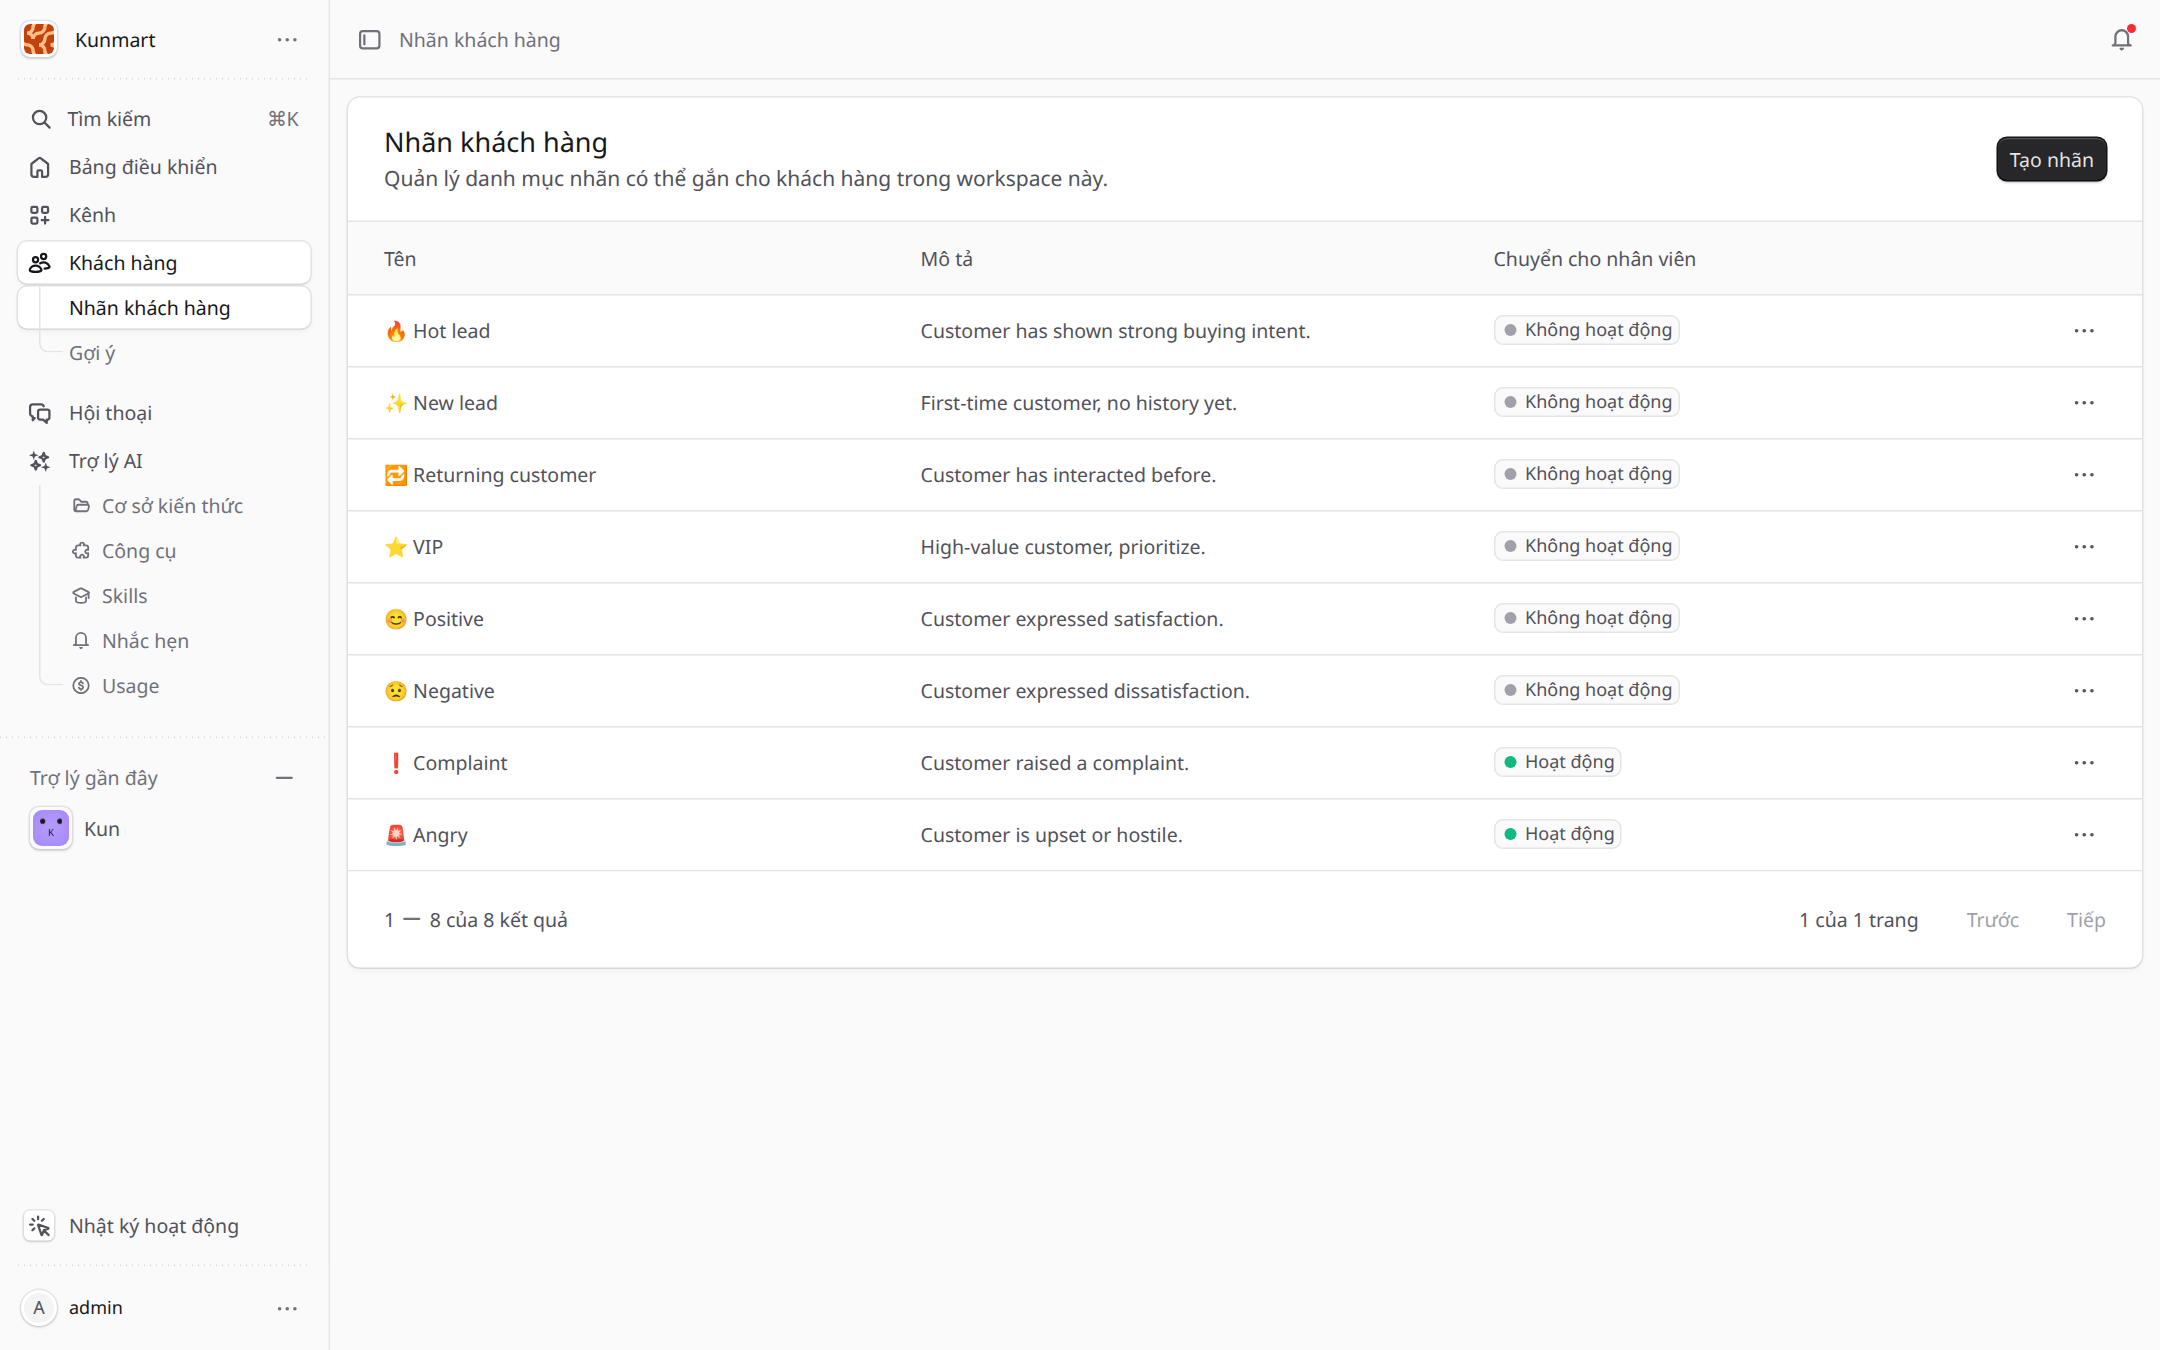Click VIP Không hoạt động badge

(x=1587, y=546)
